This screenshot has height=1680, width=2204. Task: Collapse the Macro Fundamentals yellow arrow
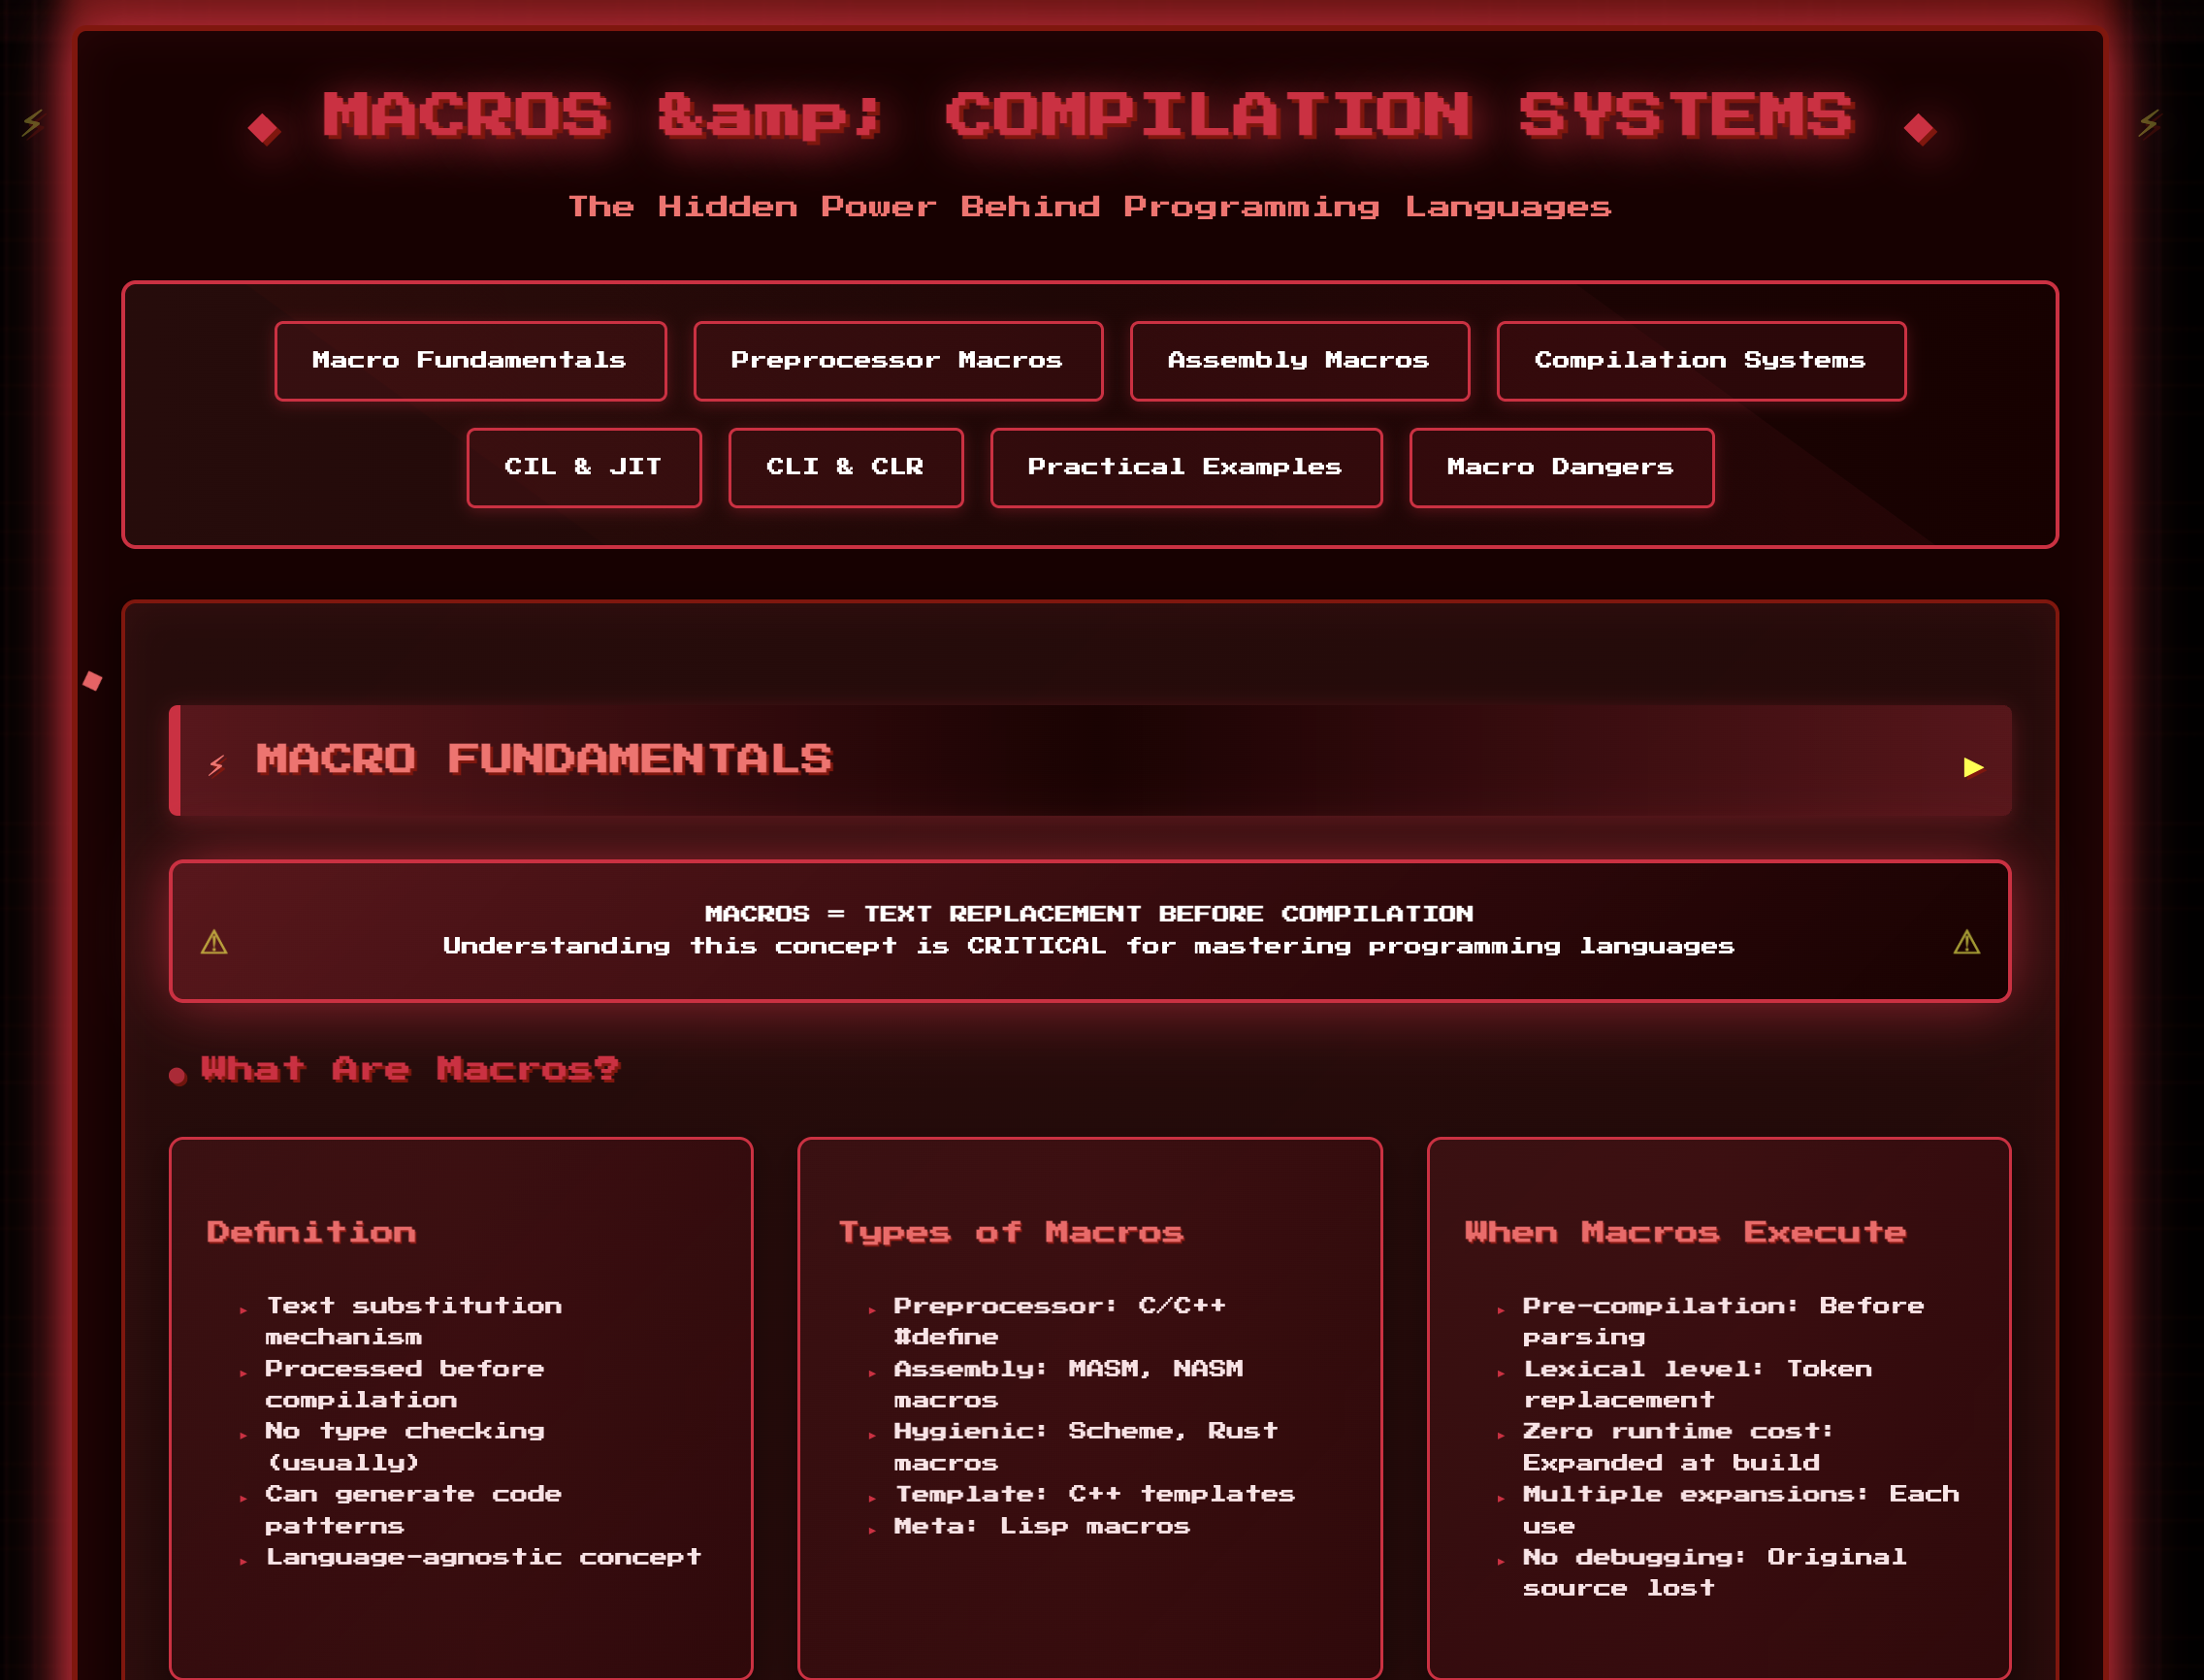coord(1973,767)
